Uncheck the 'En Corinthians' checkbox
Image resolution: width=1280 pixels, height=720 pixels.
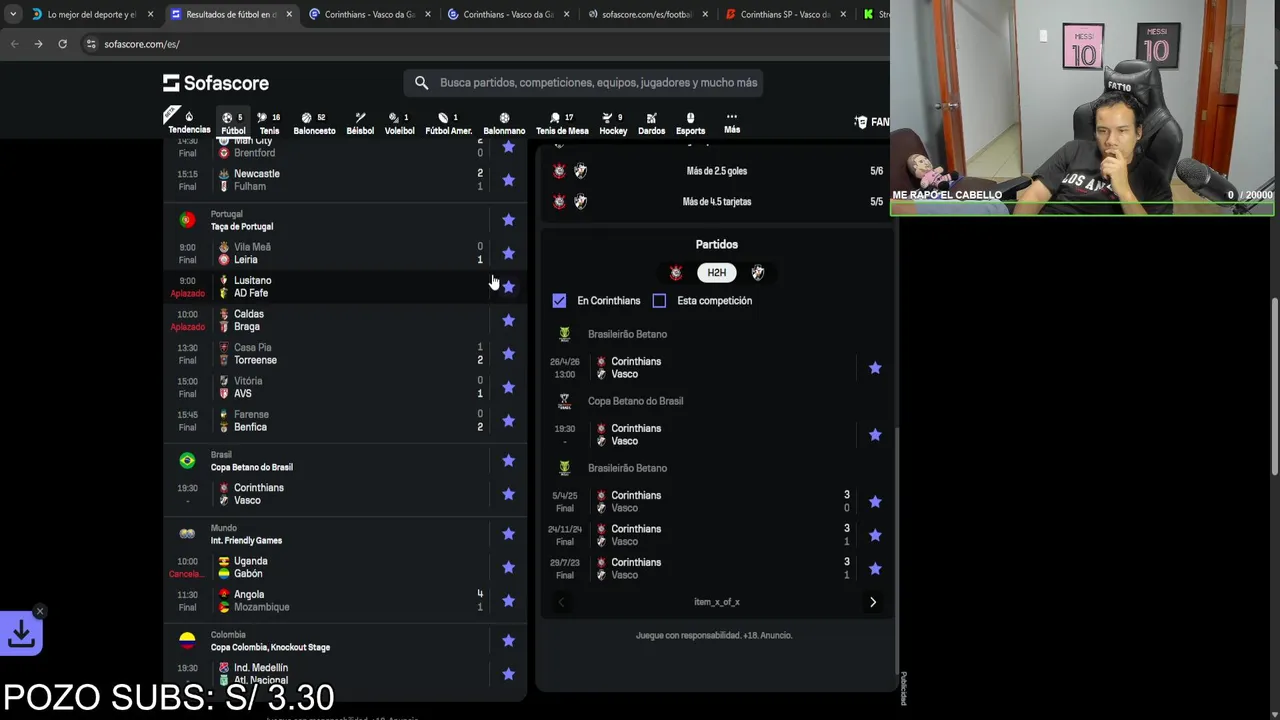click(x=559, y=301)
